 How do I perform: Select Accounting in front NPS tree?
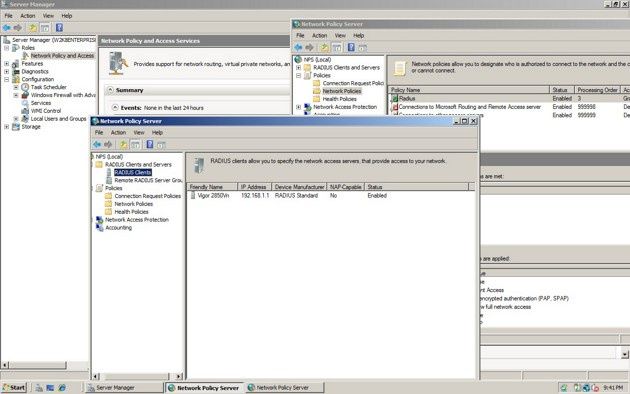119,228
